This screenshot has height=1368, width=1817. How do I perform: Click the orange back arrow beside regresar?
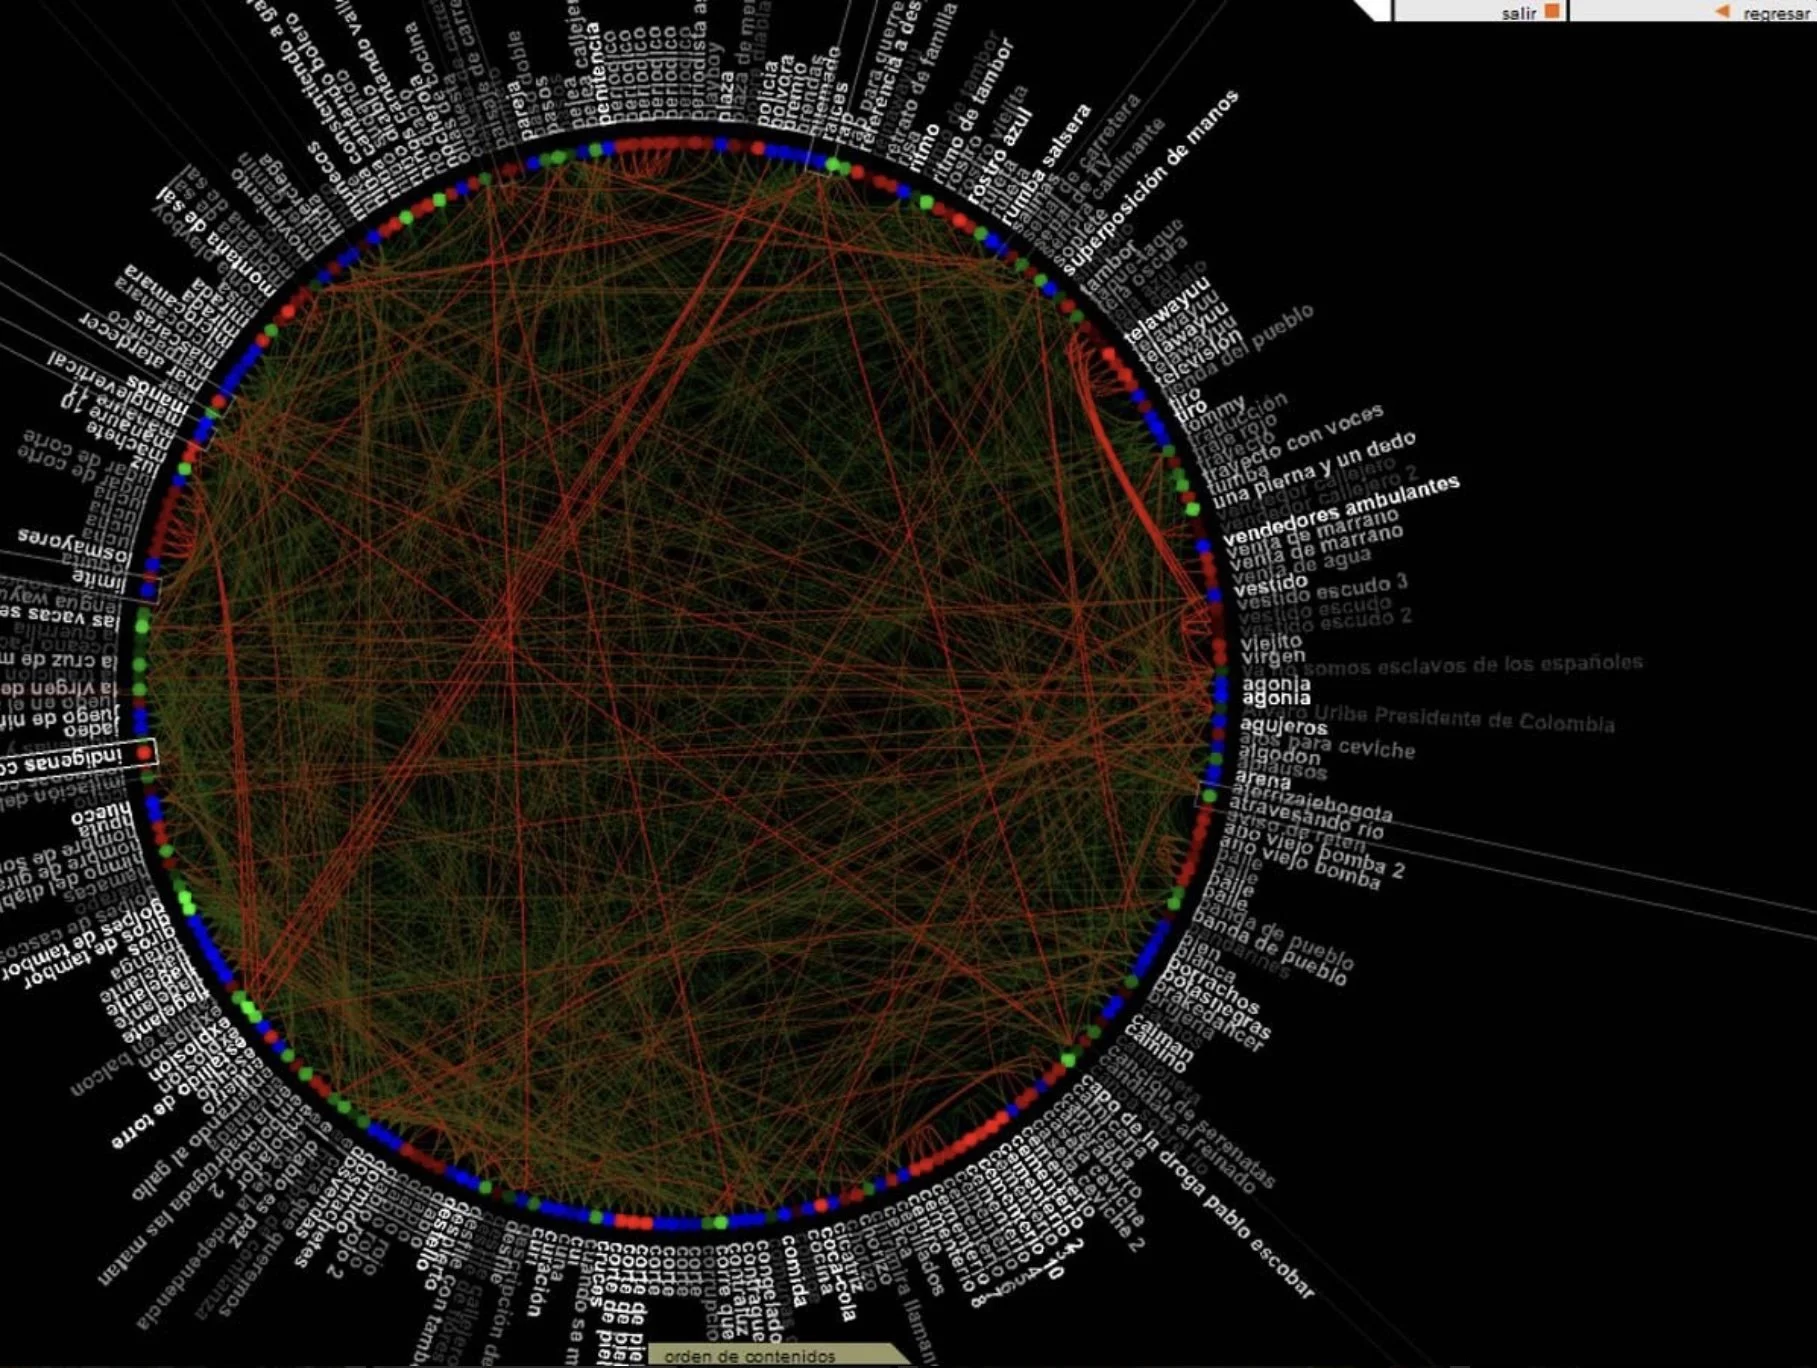tap(1721, 11)
